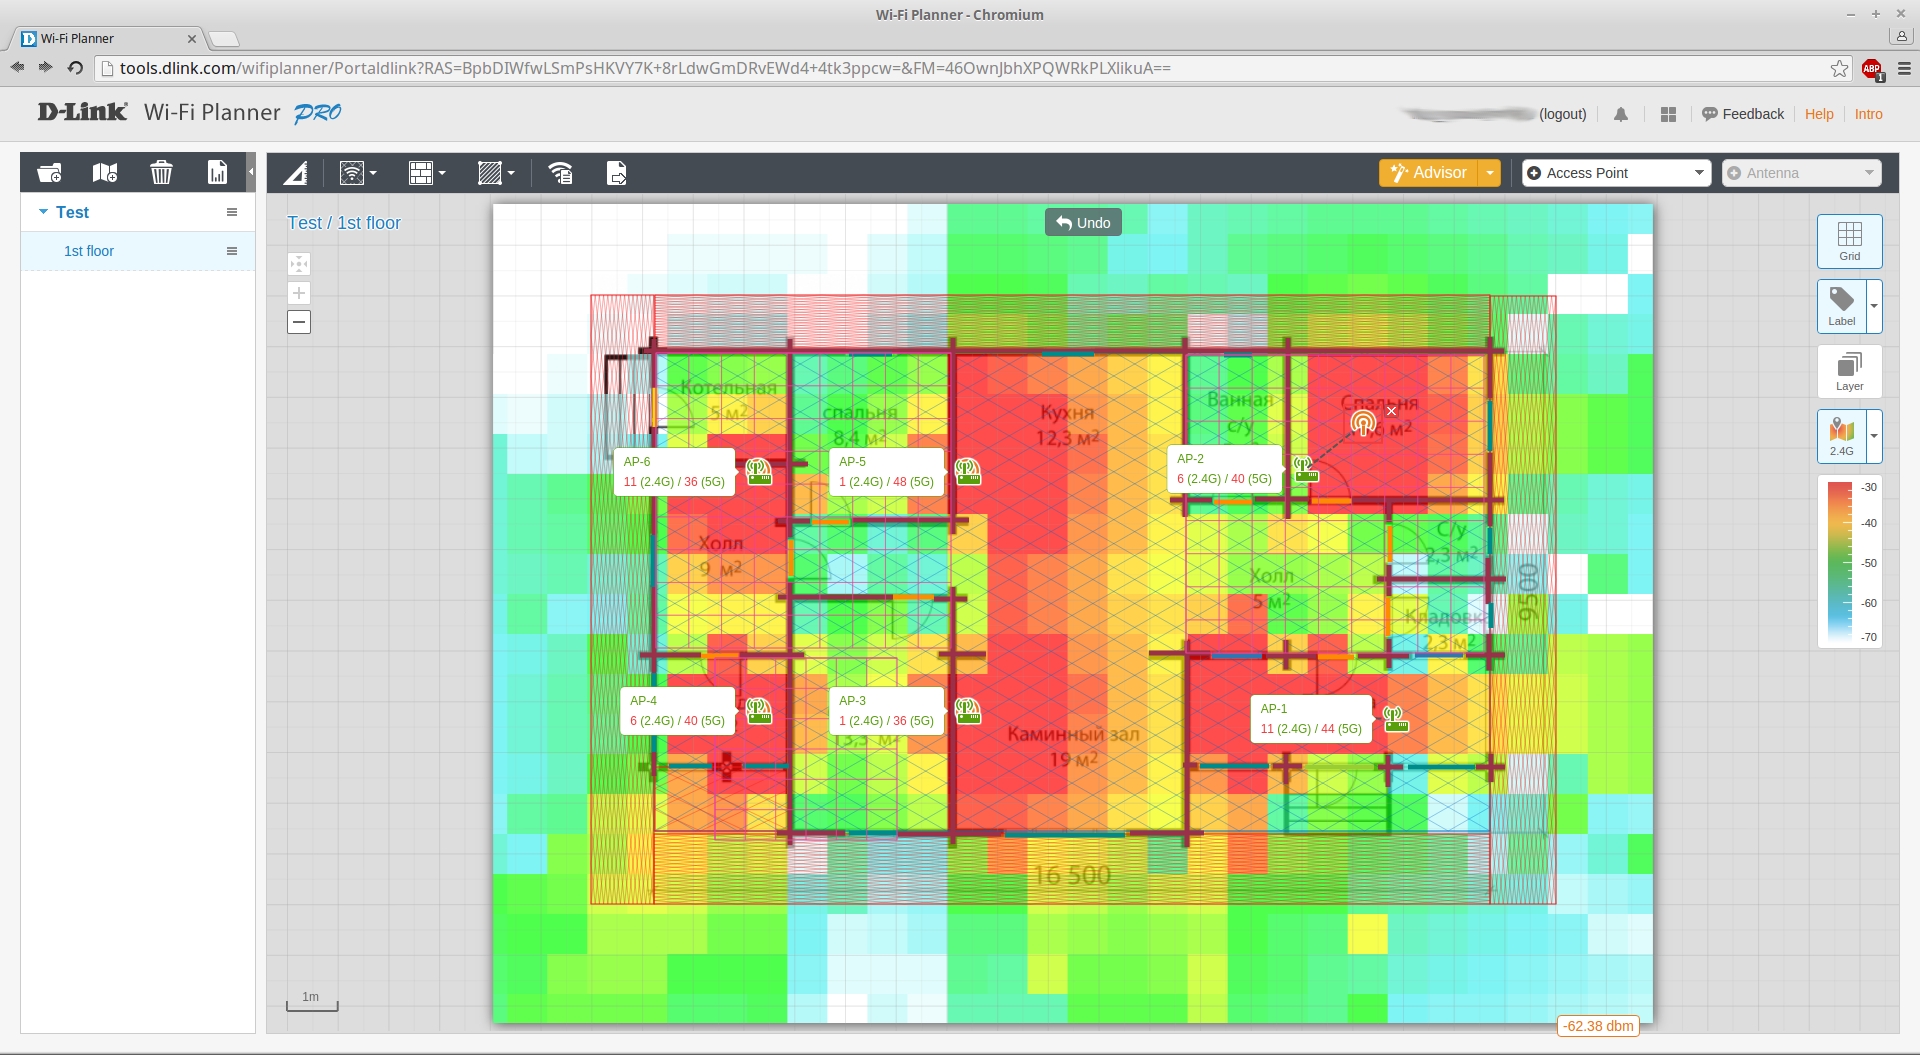
Task: Open the Access Point selector
Action: click(x=1616, y=173)
